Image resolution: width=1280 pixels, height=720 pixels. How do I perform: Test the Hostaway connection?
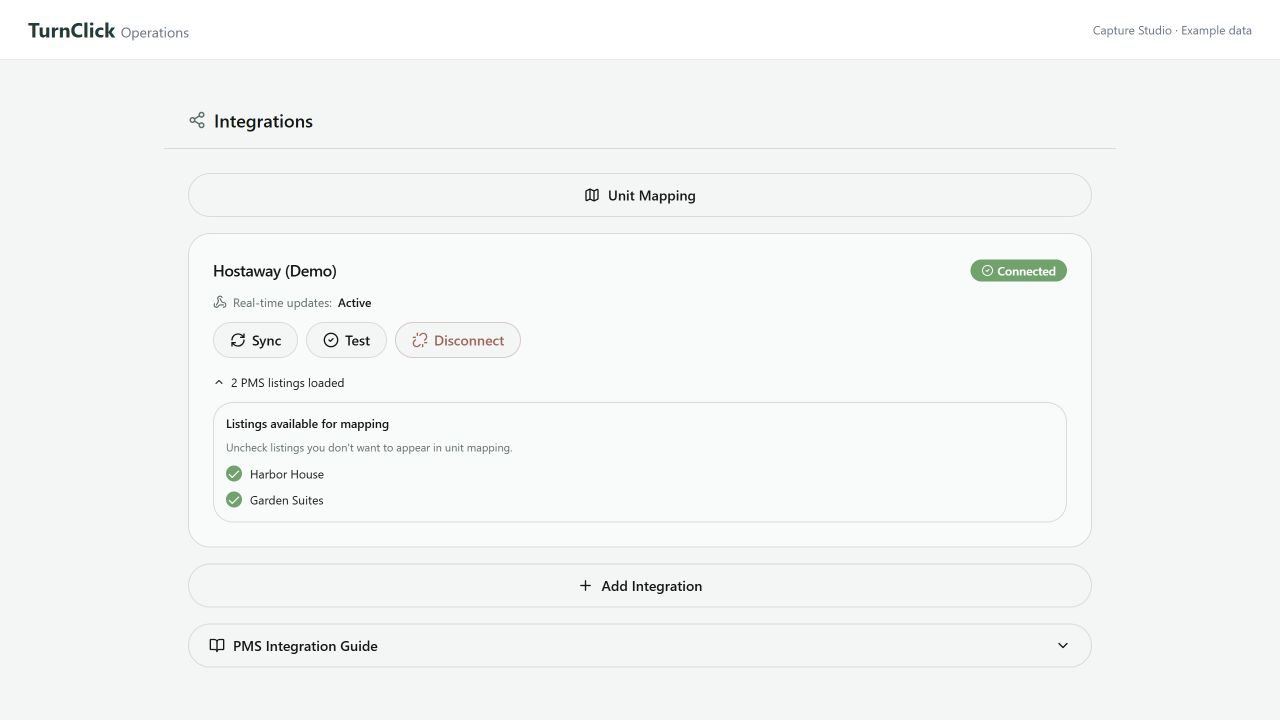(346, 340)
